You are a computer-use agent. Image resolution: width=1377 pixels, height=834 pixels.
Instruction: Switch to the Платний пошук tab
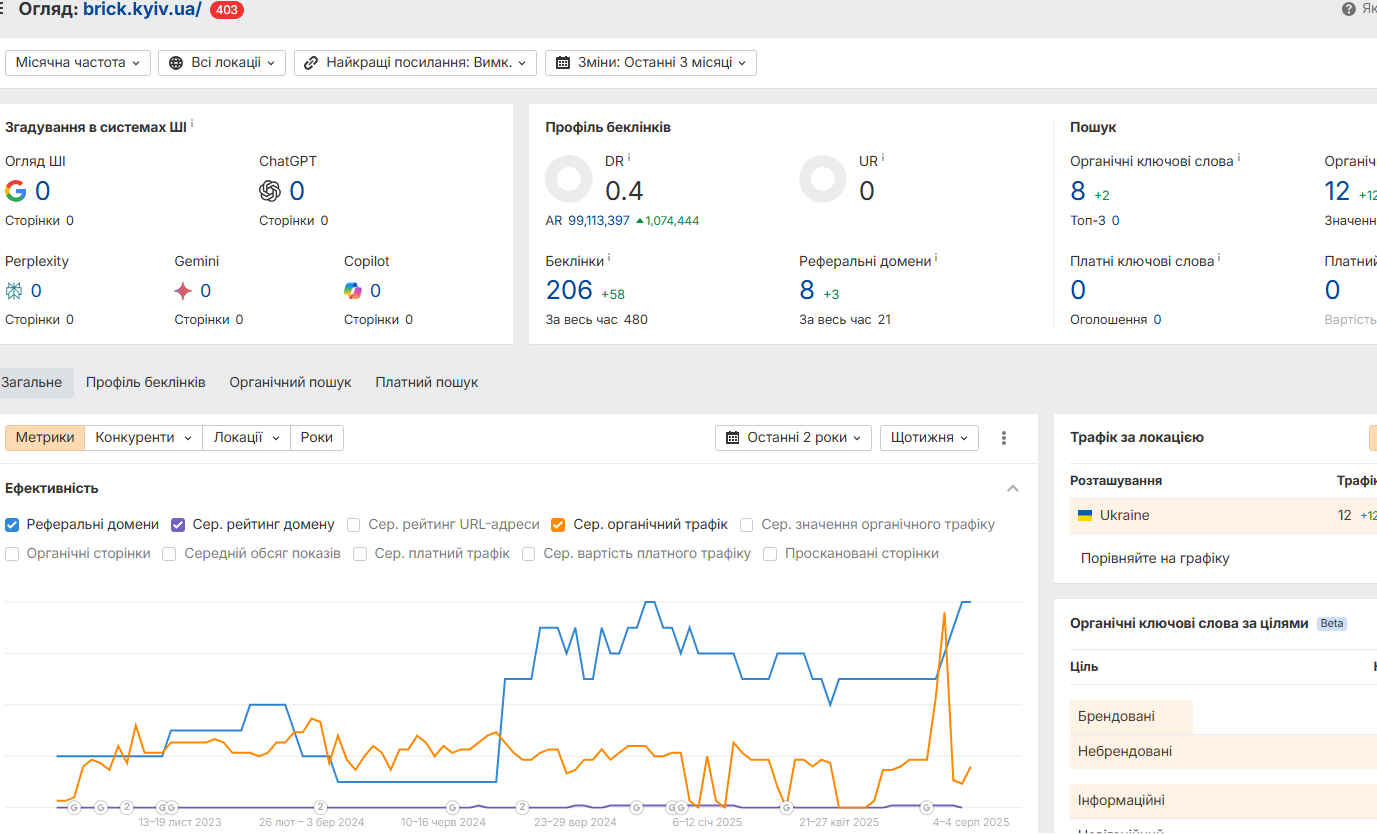[x=427, y=382]
